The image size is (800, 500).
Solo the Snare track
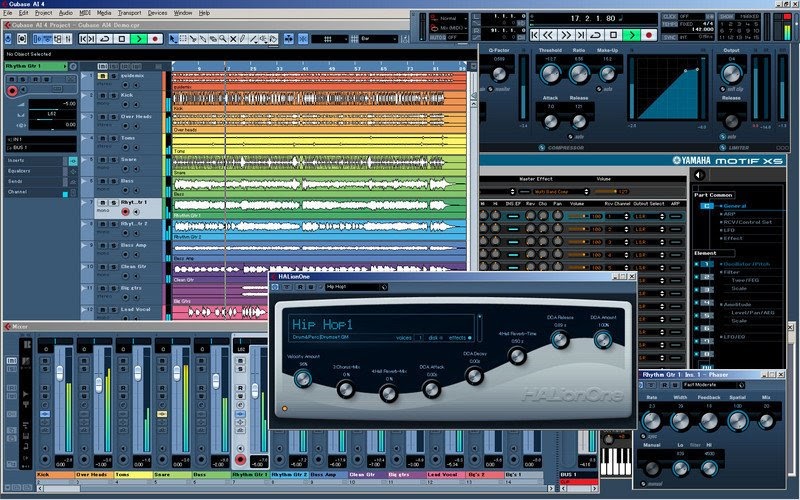coord(112,160)
